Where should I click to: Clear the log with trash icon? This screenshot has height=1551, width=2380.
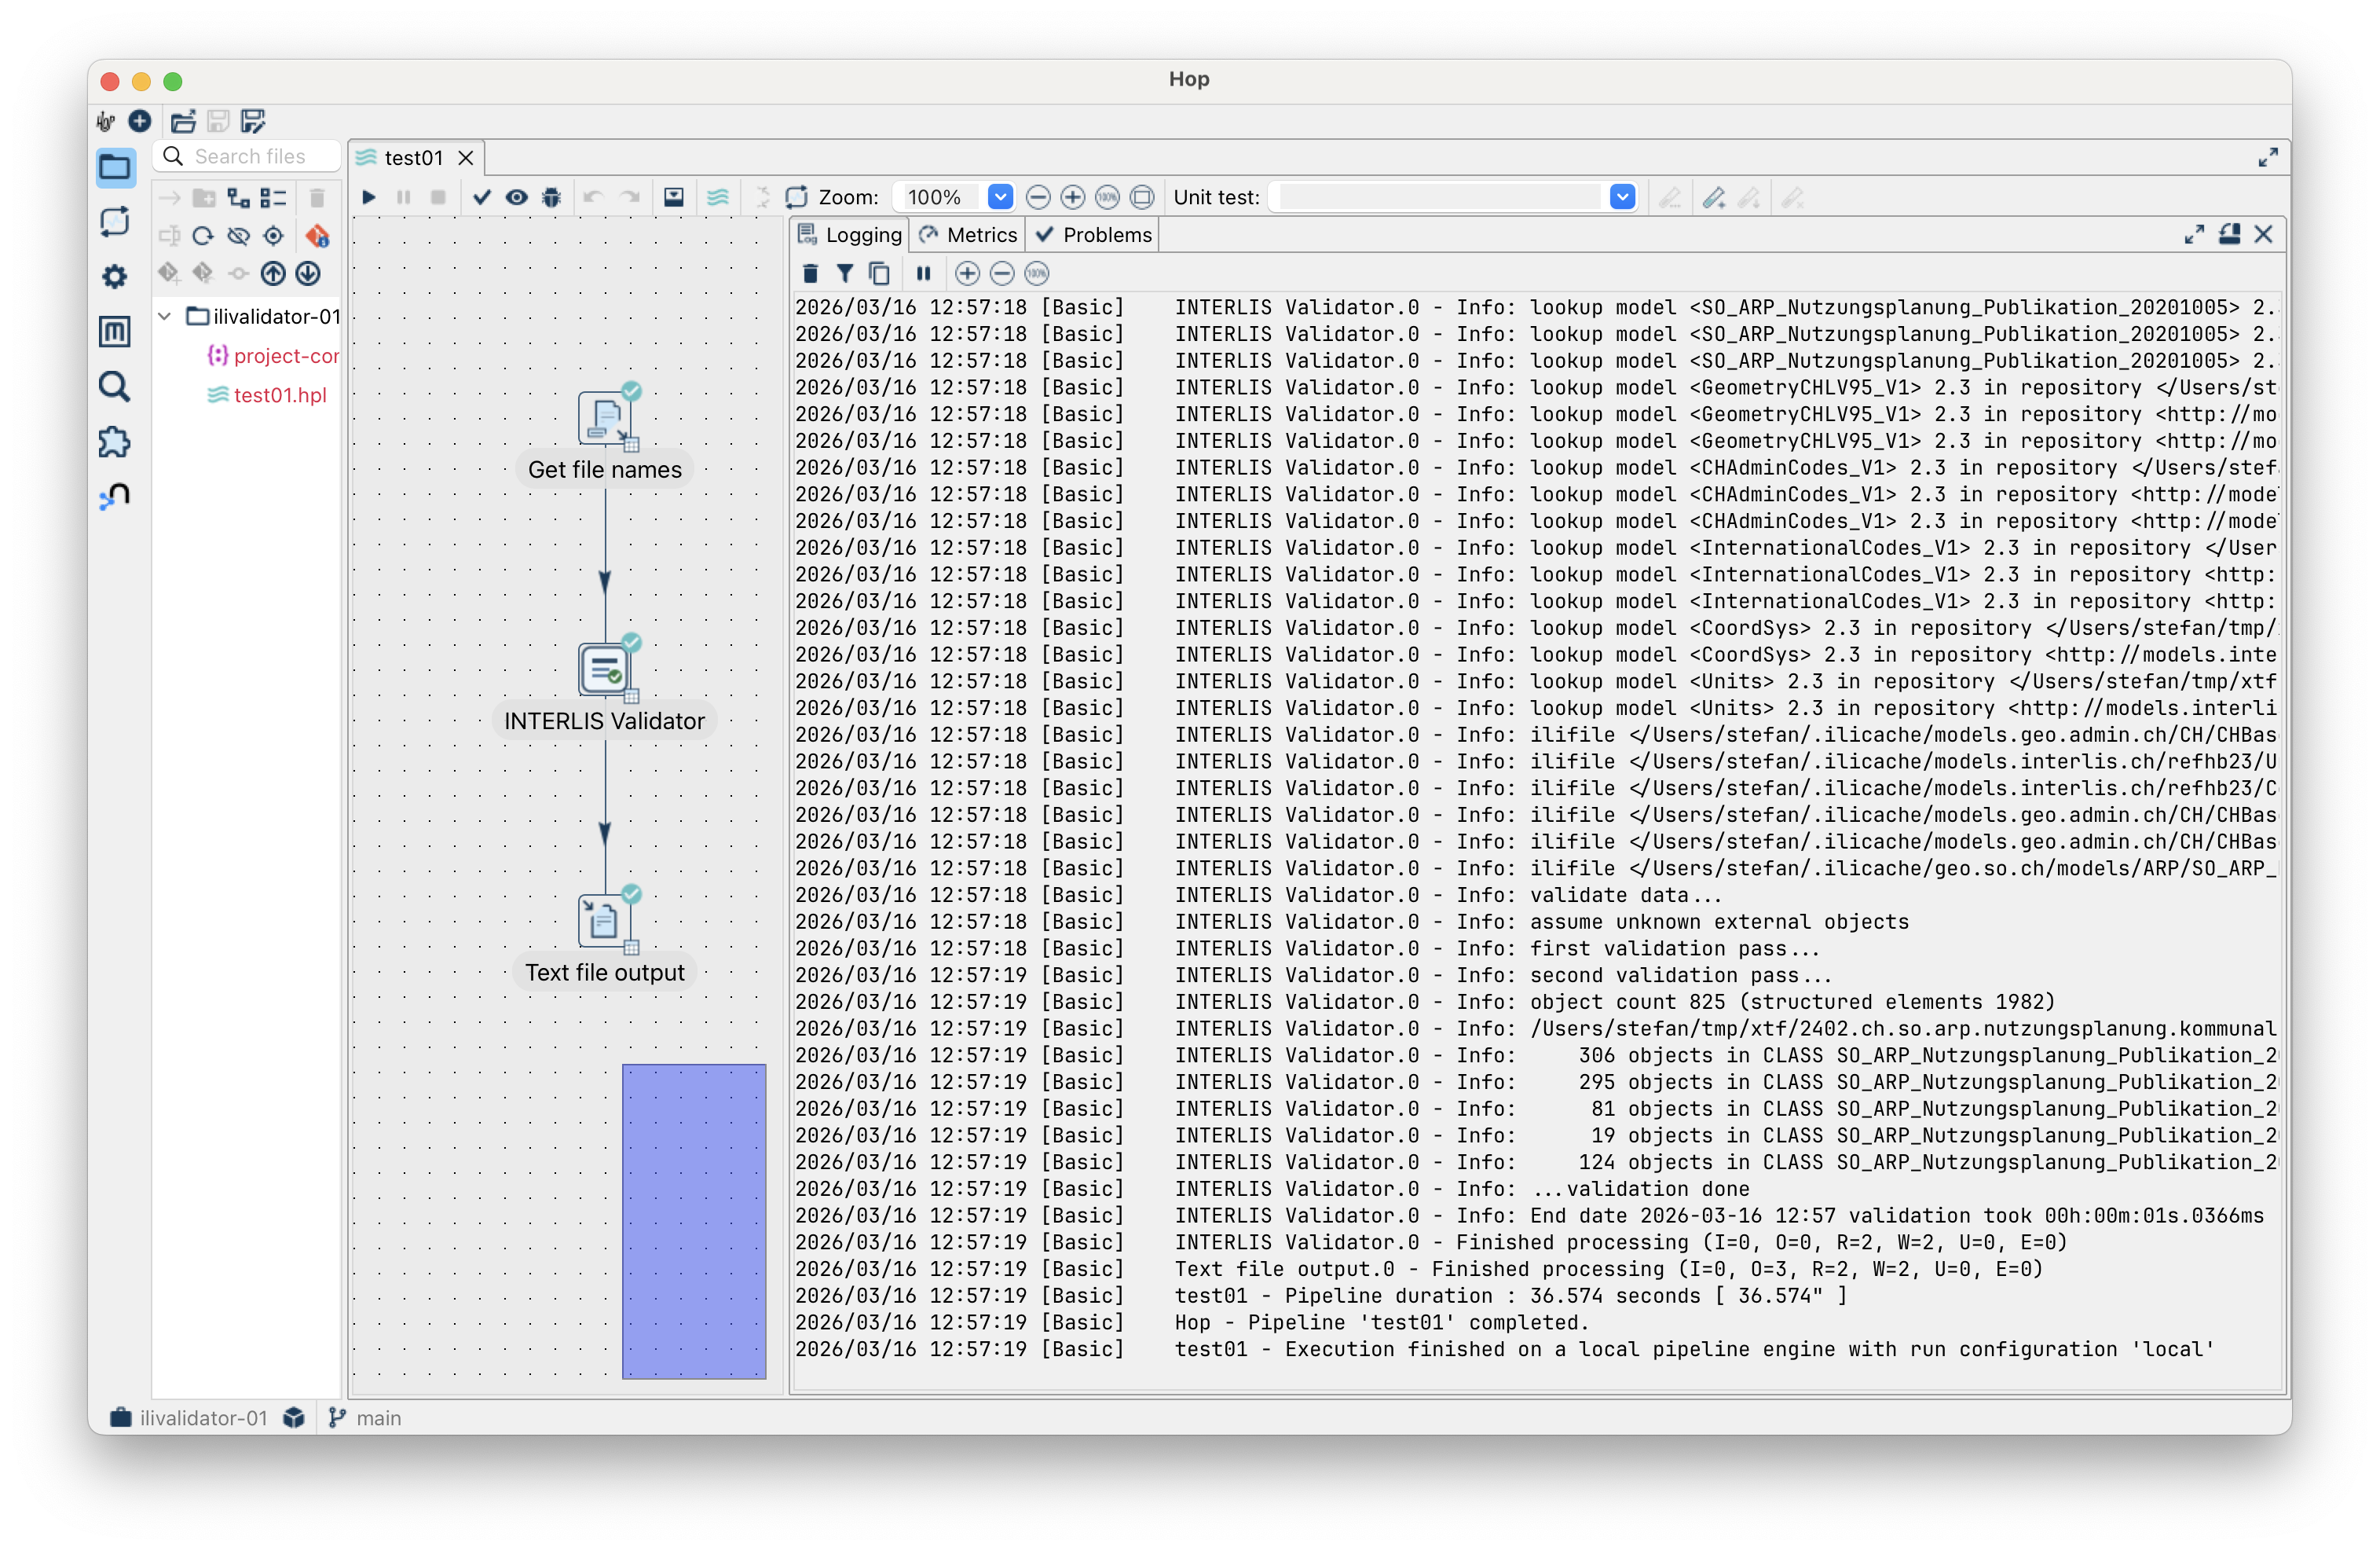[810, 273]
